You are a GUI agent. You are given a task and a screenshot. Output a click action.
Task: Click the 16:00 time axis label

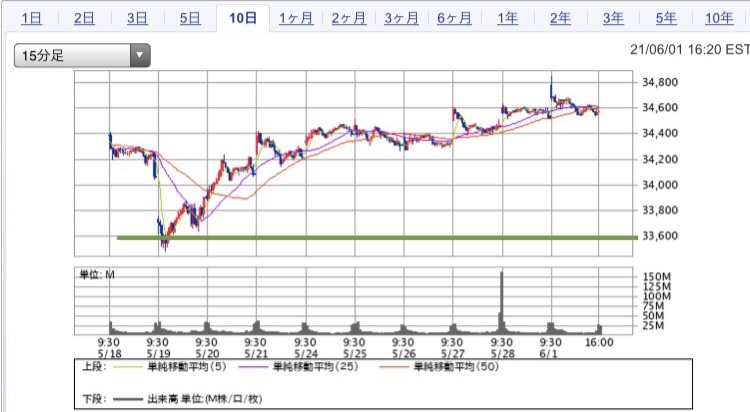[x=599, y=343]
